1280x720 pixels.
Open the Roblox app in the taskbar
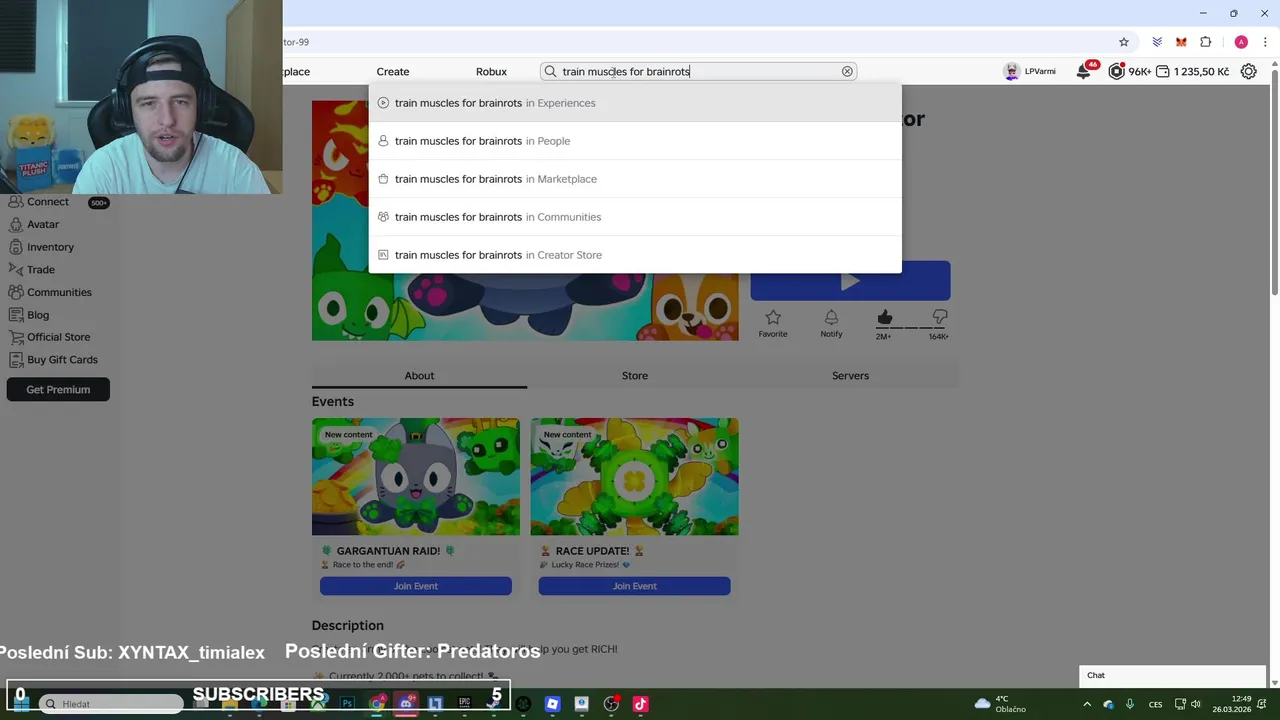click(x=552, y=704)
